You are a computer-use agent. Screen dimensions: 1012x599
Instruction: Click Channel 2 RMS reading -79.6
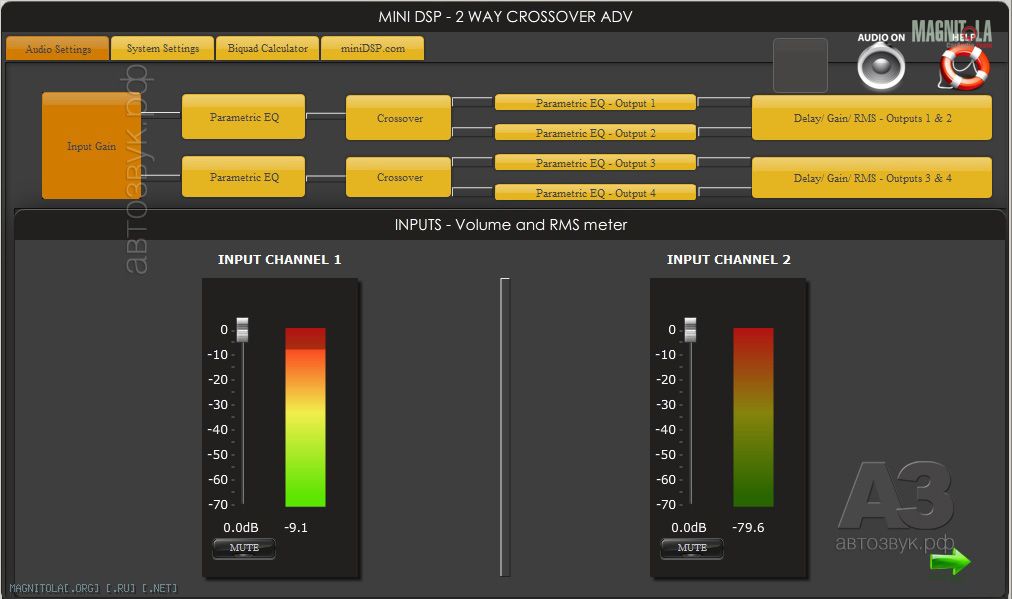[748, 527]
